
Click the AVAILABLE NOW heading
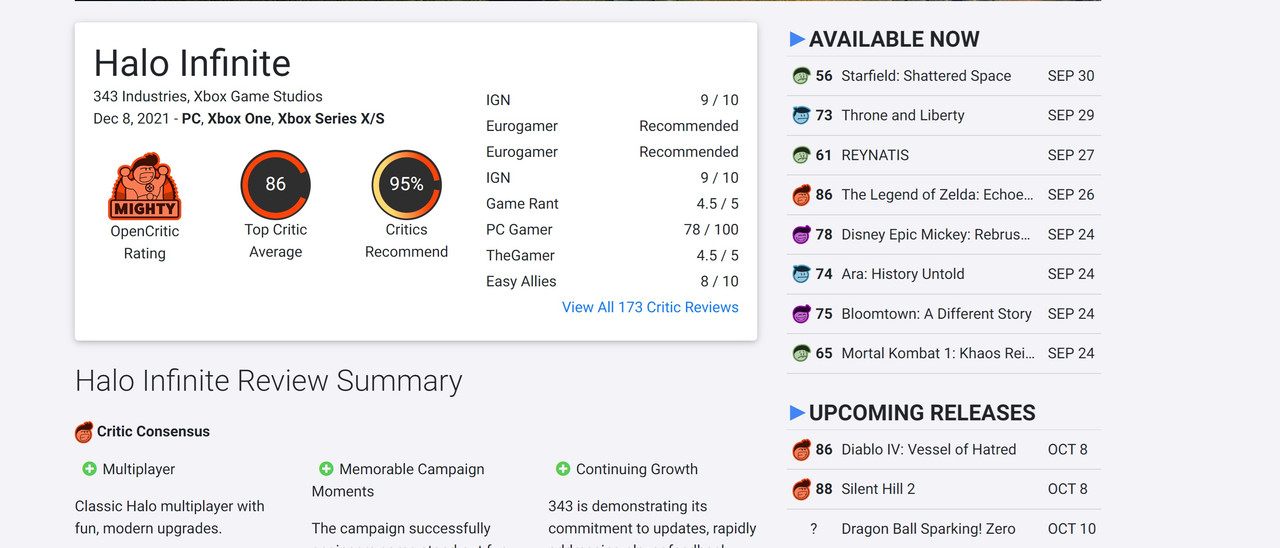click(x=894, y=39)
